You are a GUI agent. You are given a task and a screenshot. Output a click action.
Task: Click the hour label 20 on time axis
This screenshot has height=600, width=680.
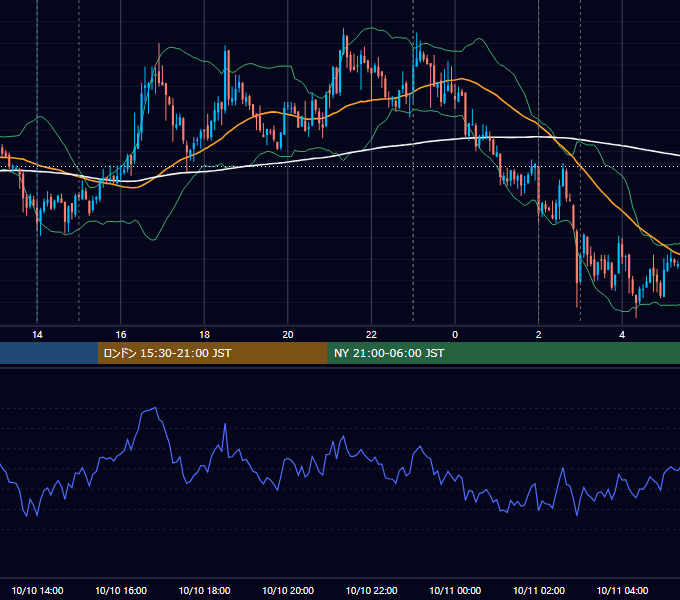(288, 335)
